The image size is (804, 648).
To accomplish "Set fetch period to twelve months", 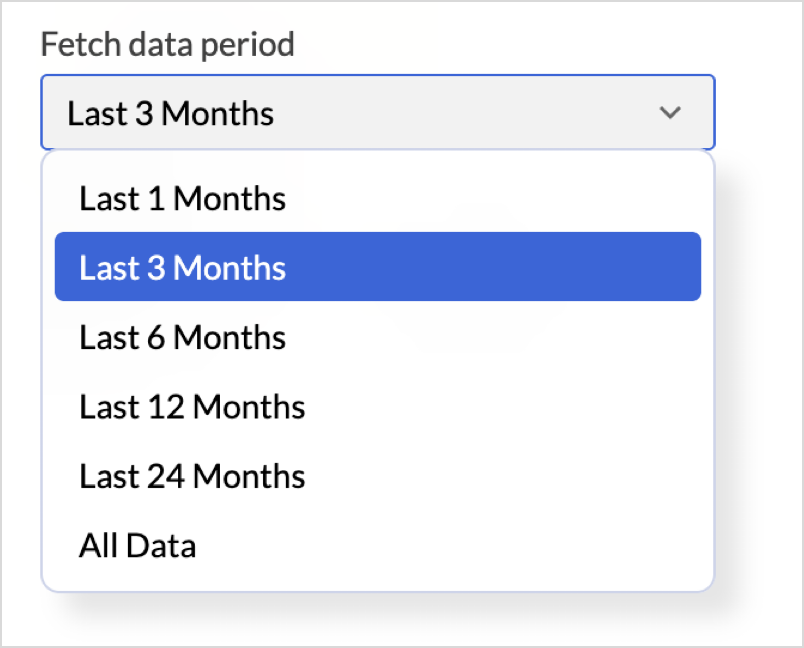I will tap(192, 407).
